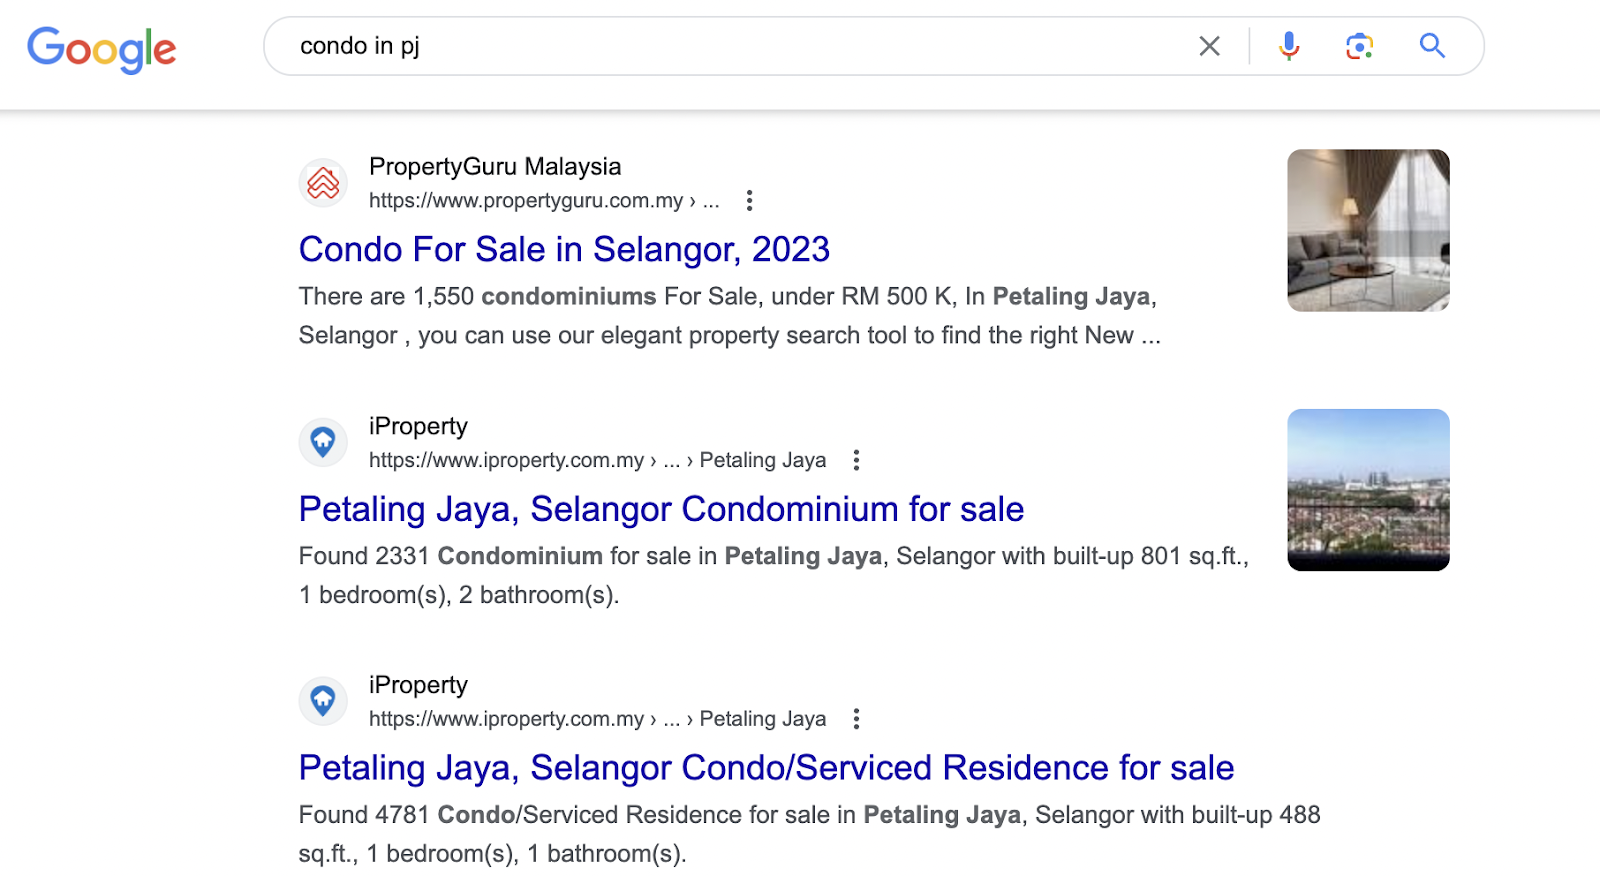Click the favicon of the first iProperty result
Viewport: 1600px width, 876px height.
(x=323, y=442)
